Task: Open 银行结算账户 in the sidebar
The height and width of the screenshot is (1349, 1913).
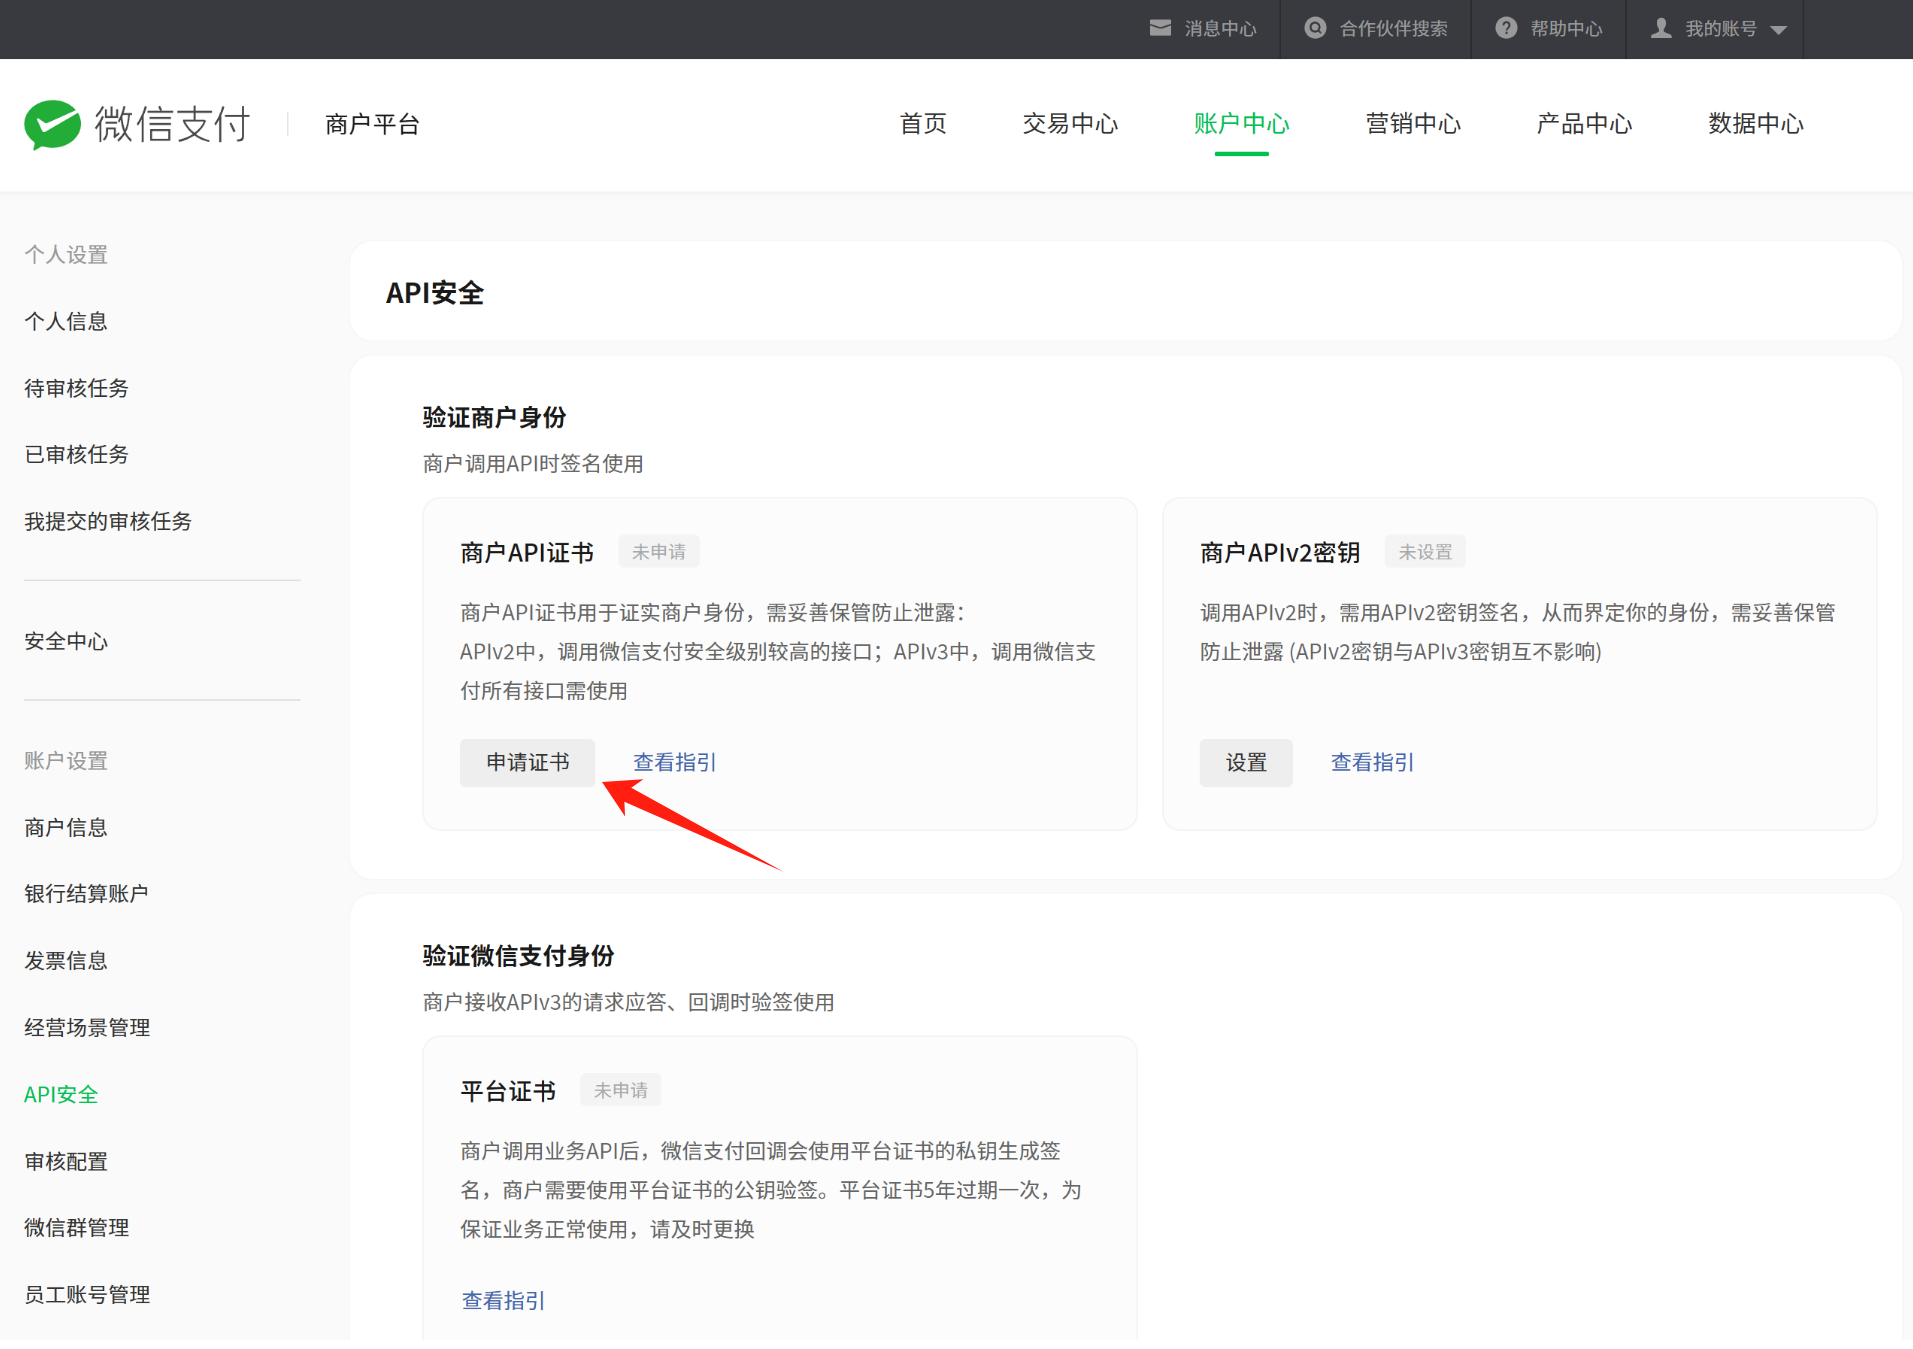Action: tap(86, 893)
